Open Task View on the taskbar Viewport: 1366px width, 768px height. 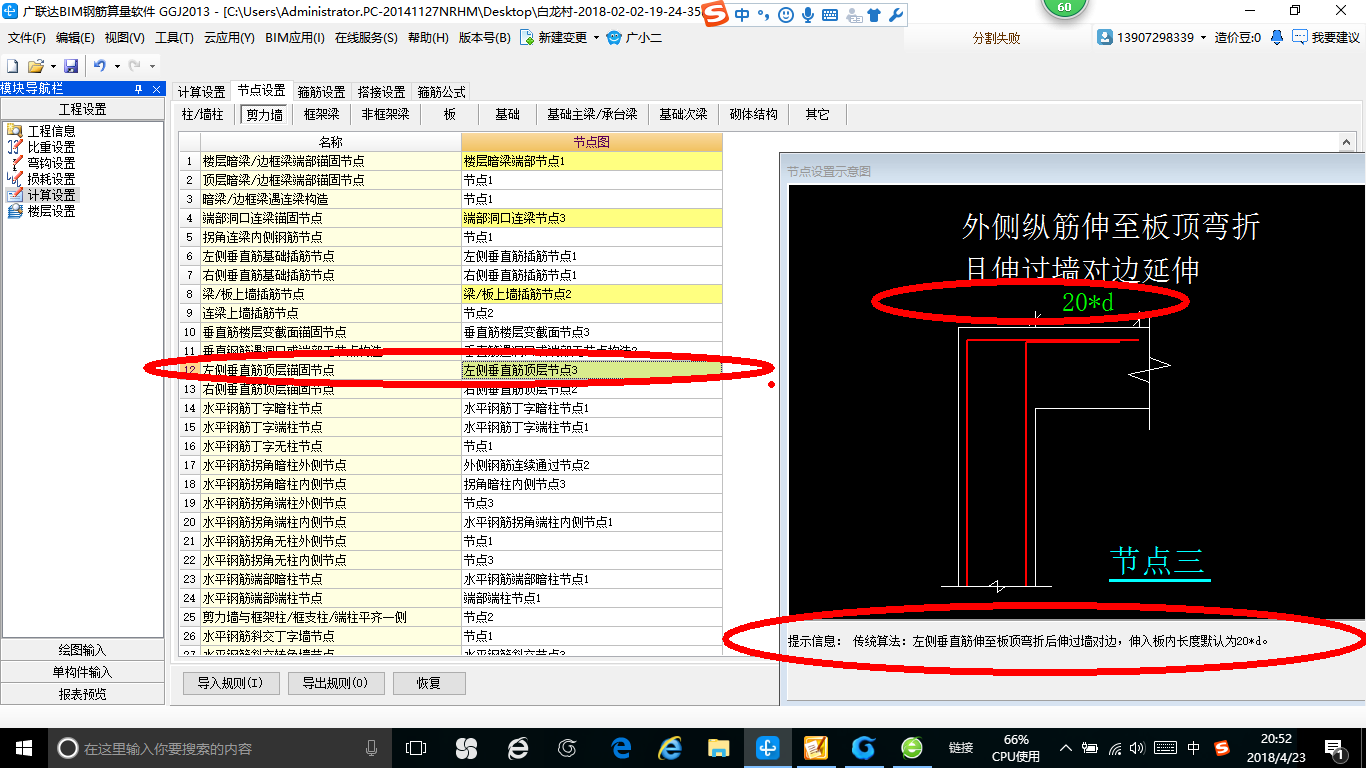coord(416,748)
